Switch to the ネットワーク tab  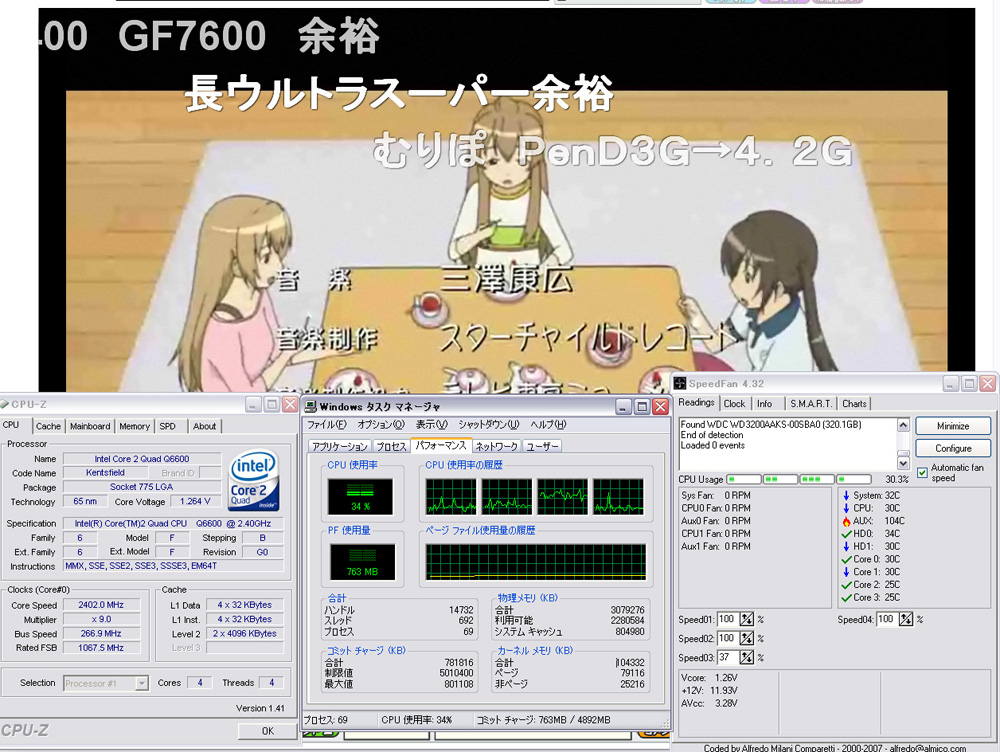pos(497,446)
